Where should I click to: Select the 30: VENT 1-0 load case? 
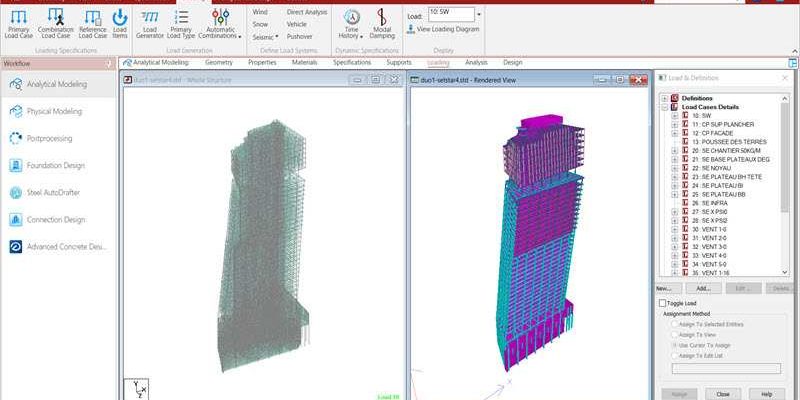pos(710,229)
